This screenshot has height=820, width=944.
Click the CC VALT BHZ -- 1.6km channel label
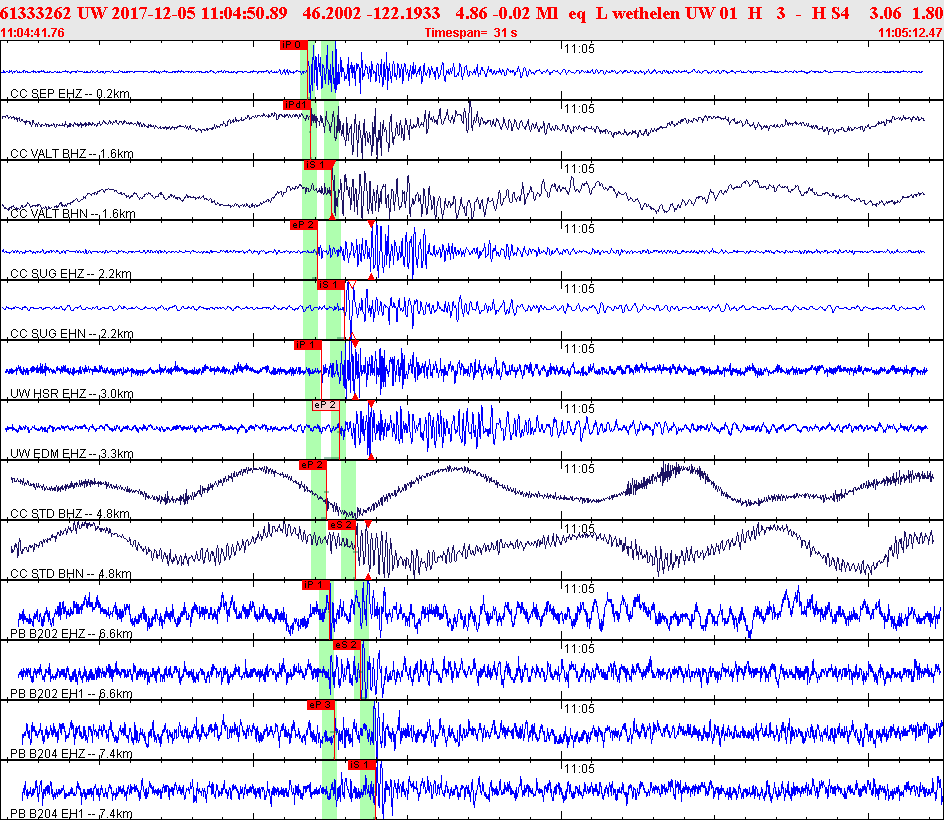[x=72, y=154]
